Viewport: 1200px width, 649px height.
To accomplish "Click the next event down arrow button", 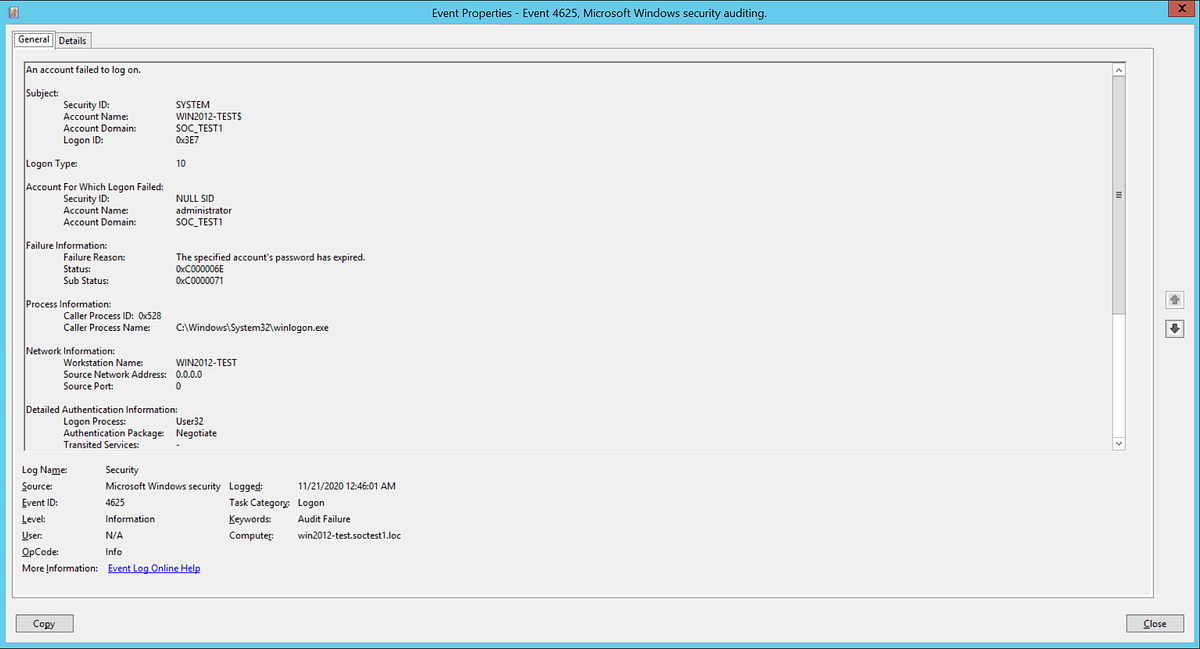I will coord(1174,329).
